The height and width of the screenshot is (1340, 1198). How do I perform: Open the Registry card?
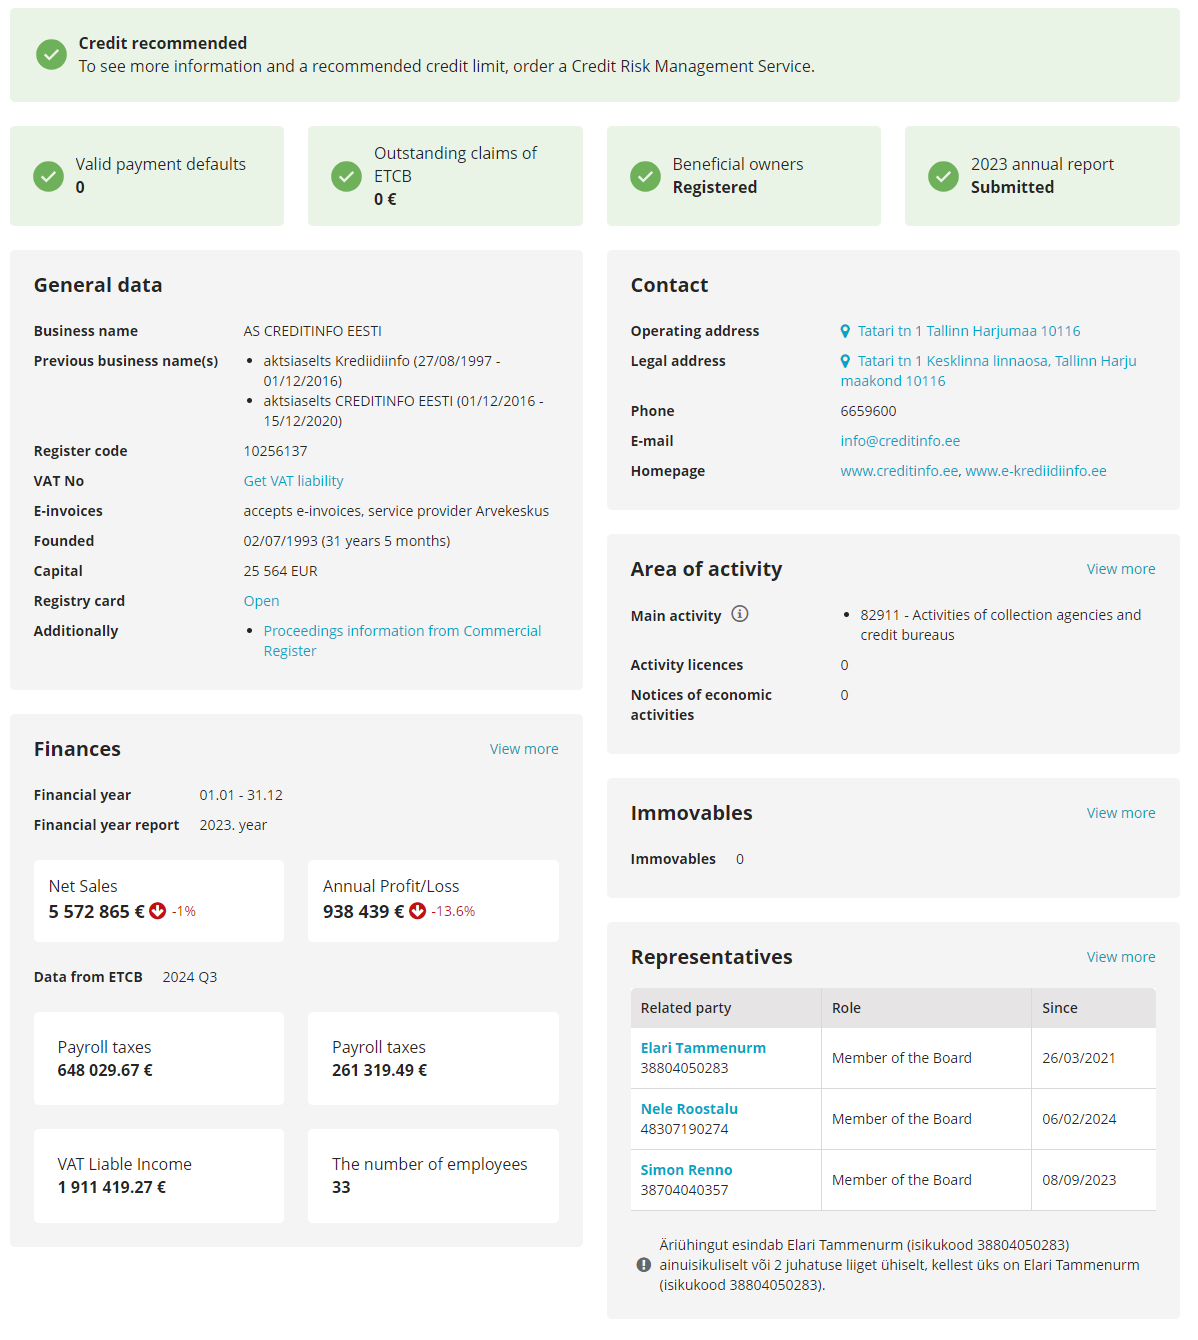click(261, 600)
